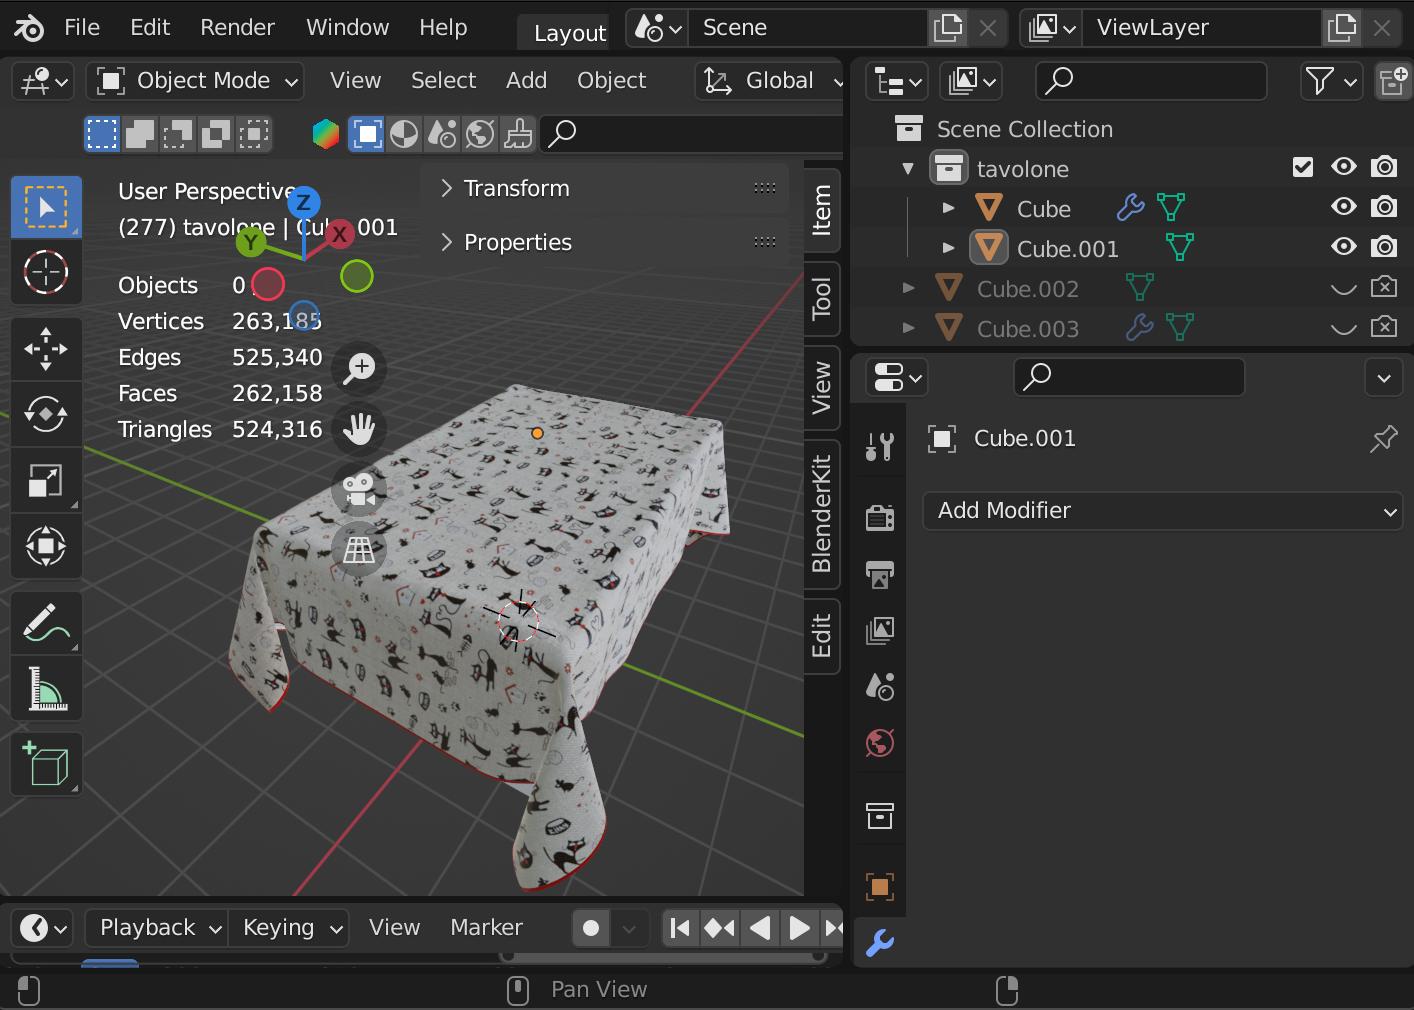Image resolution: width=1414 pixels, height=1010 pixels.
Task: Open the Object Mode dropdown
Action: [x=195, y=80]
